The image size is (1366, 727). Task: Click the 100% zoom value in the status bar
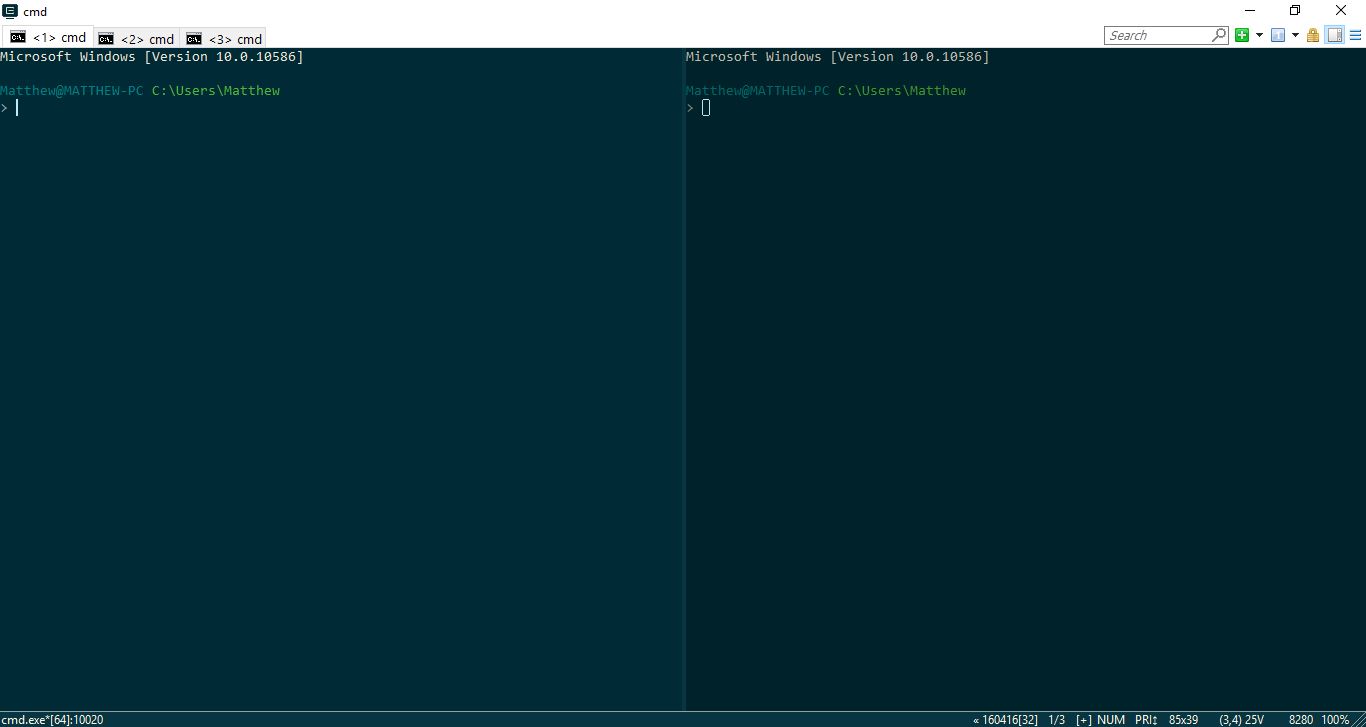coord(1335,720)
